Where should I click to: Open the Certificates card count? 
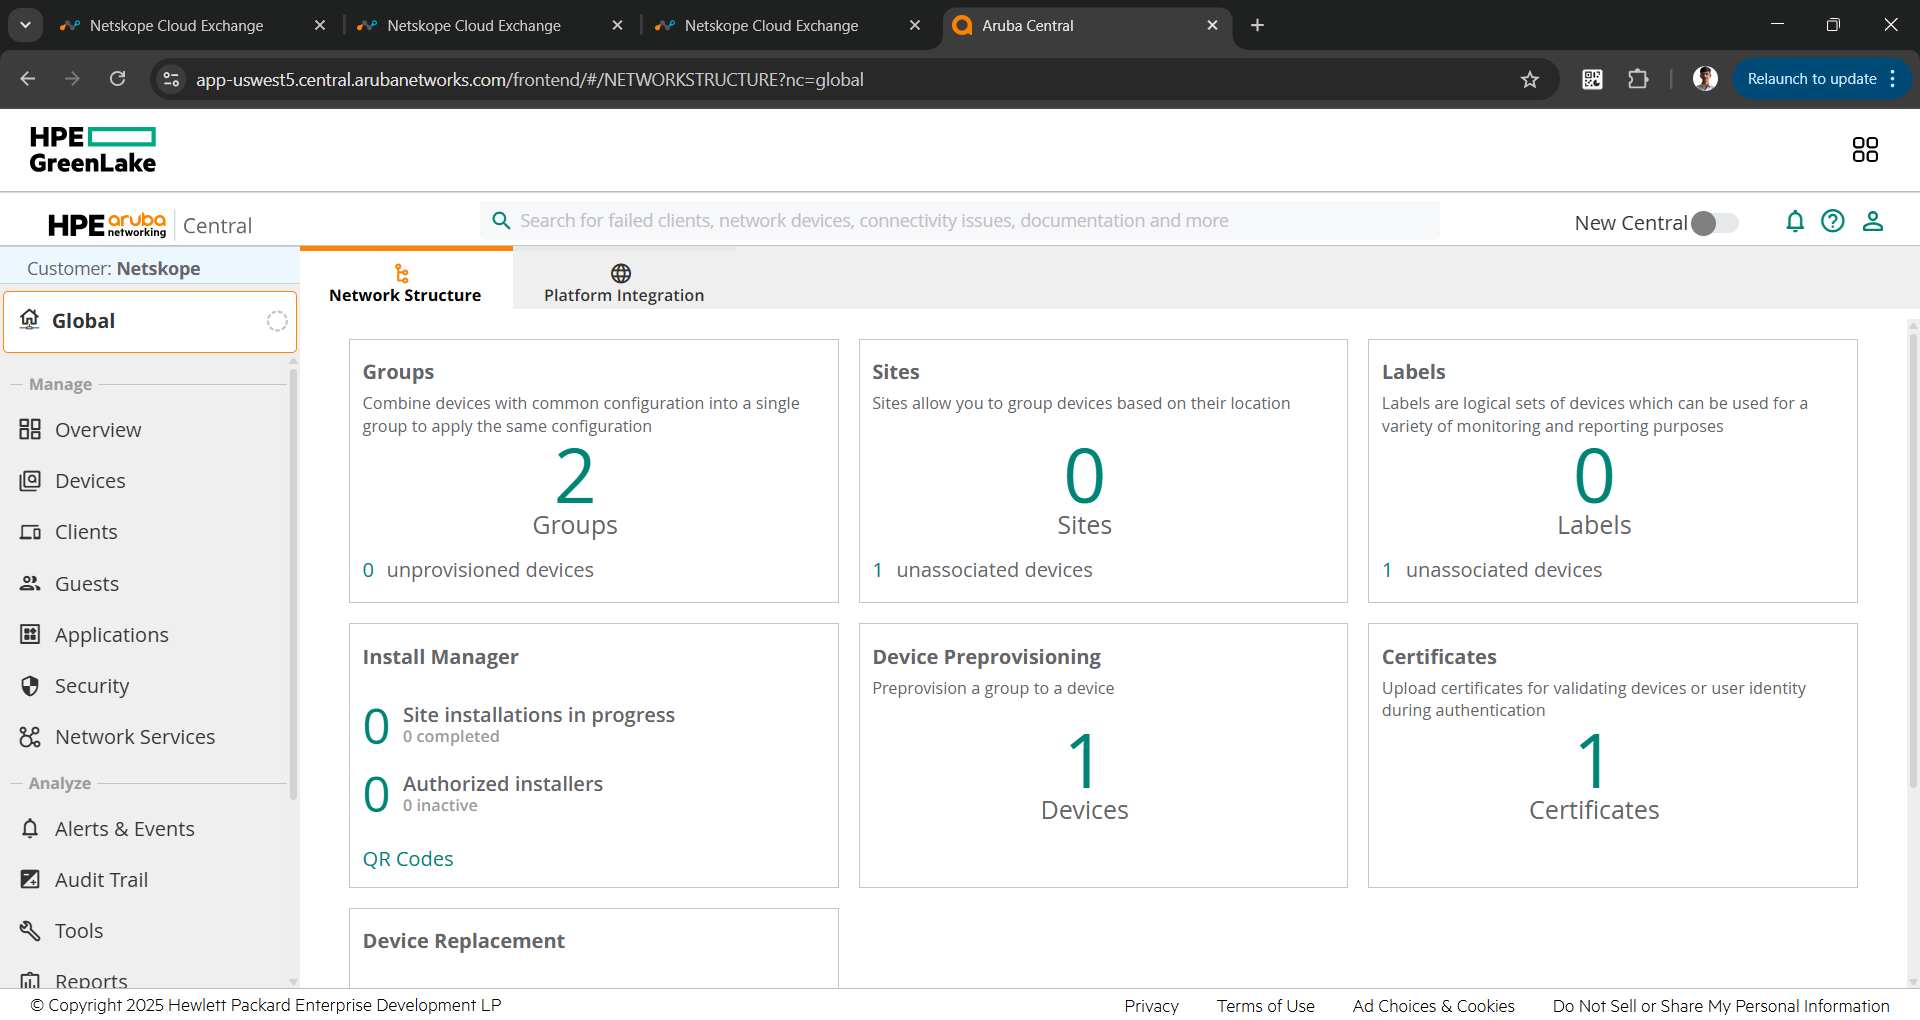1593,762
